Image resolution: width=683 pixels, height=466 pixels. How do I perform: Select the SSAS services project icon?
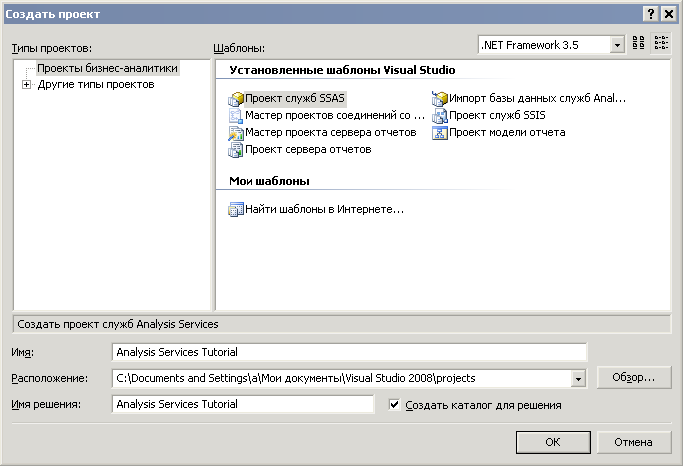tap(236, 99)
